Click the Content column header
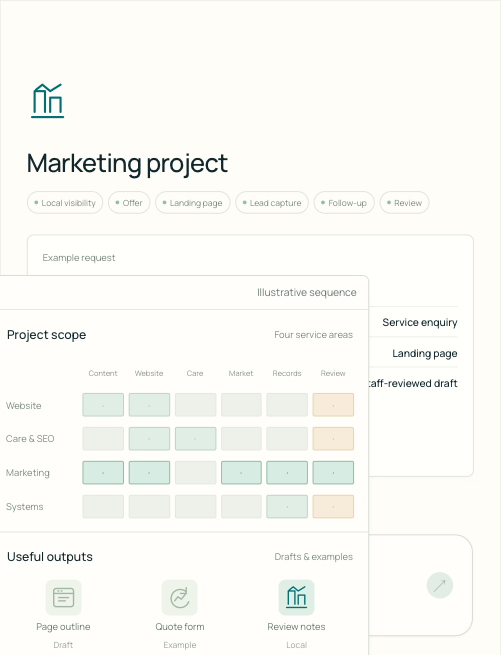This screenshot has height=655, width=501. [x=103, y=373]
